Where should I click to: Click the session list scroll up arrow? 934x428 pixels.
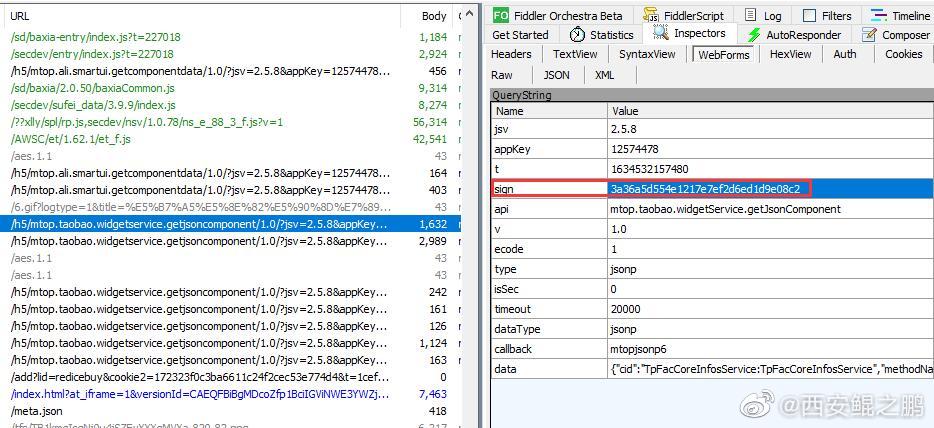pyautogui.click(x=471, y=14)
